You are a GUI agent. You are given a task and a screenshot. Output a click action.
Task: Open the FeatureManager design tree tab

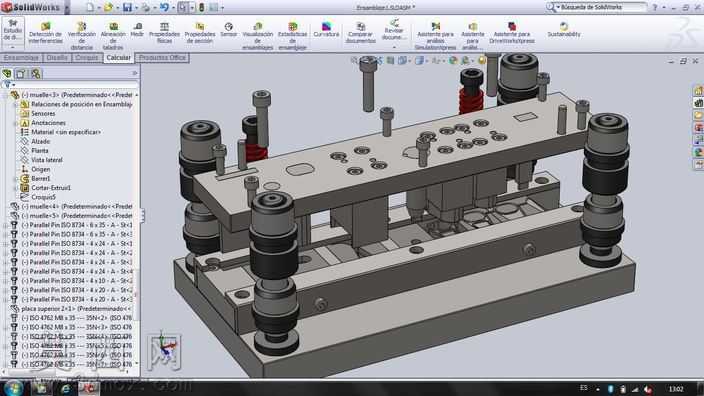click(x=7, y=74)
